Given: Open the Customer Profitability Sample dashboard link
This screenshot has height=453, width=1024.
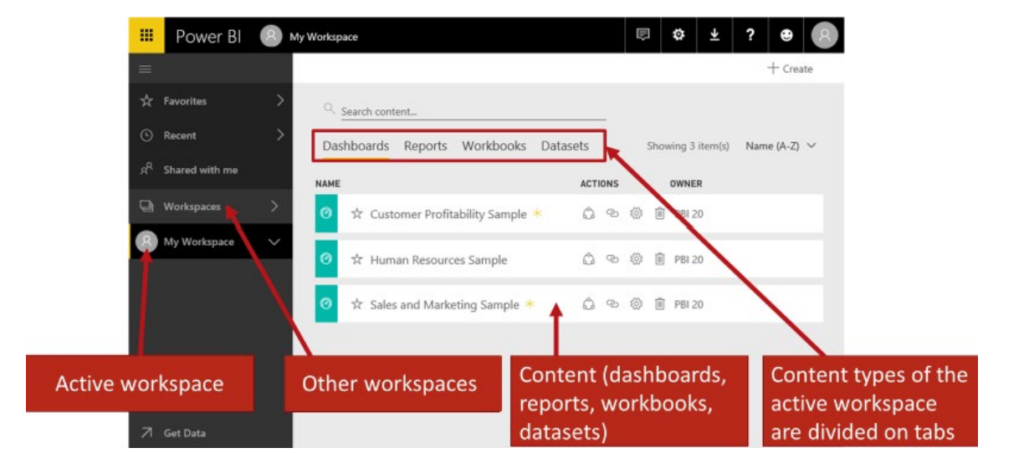Looking at the screenshot, I should (x=448, y=214).
